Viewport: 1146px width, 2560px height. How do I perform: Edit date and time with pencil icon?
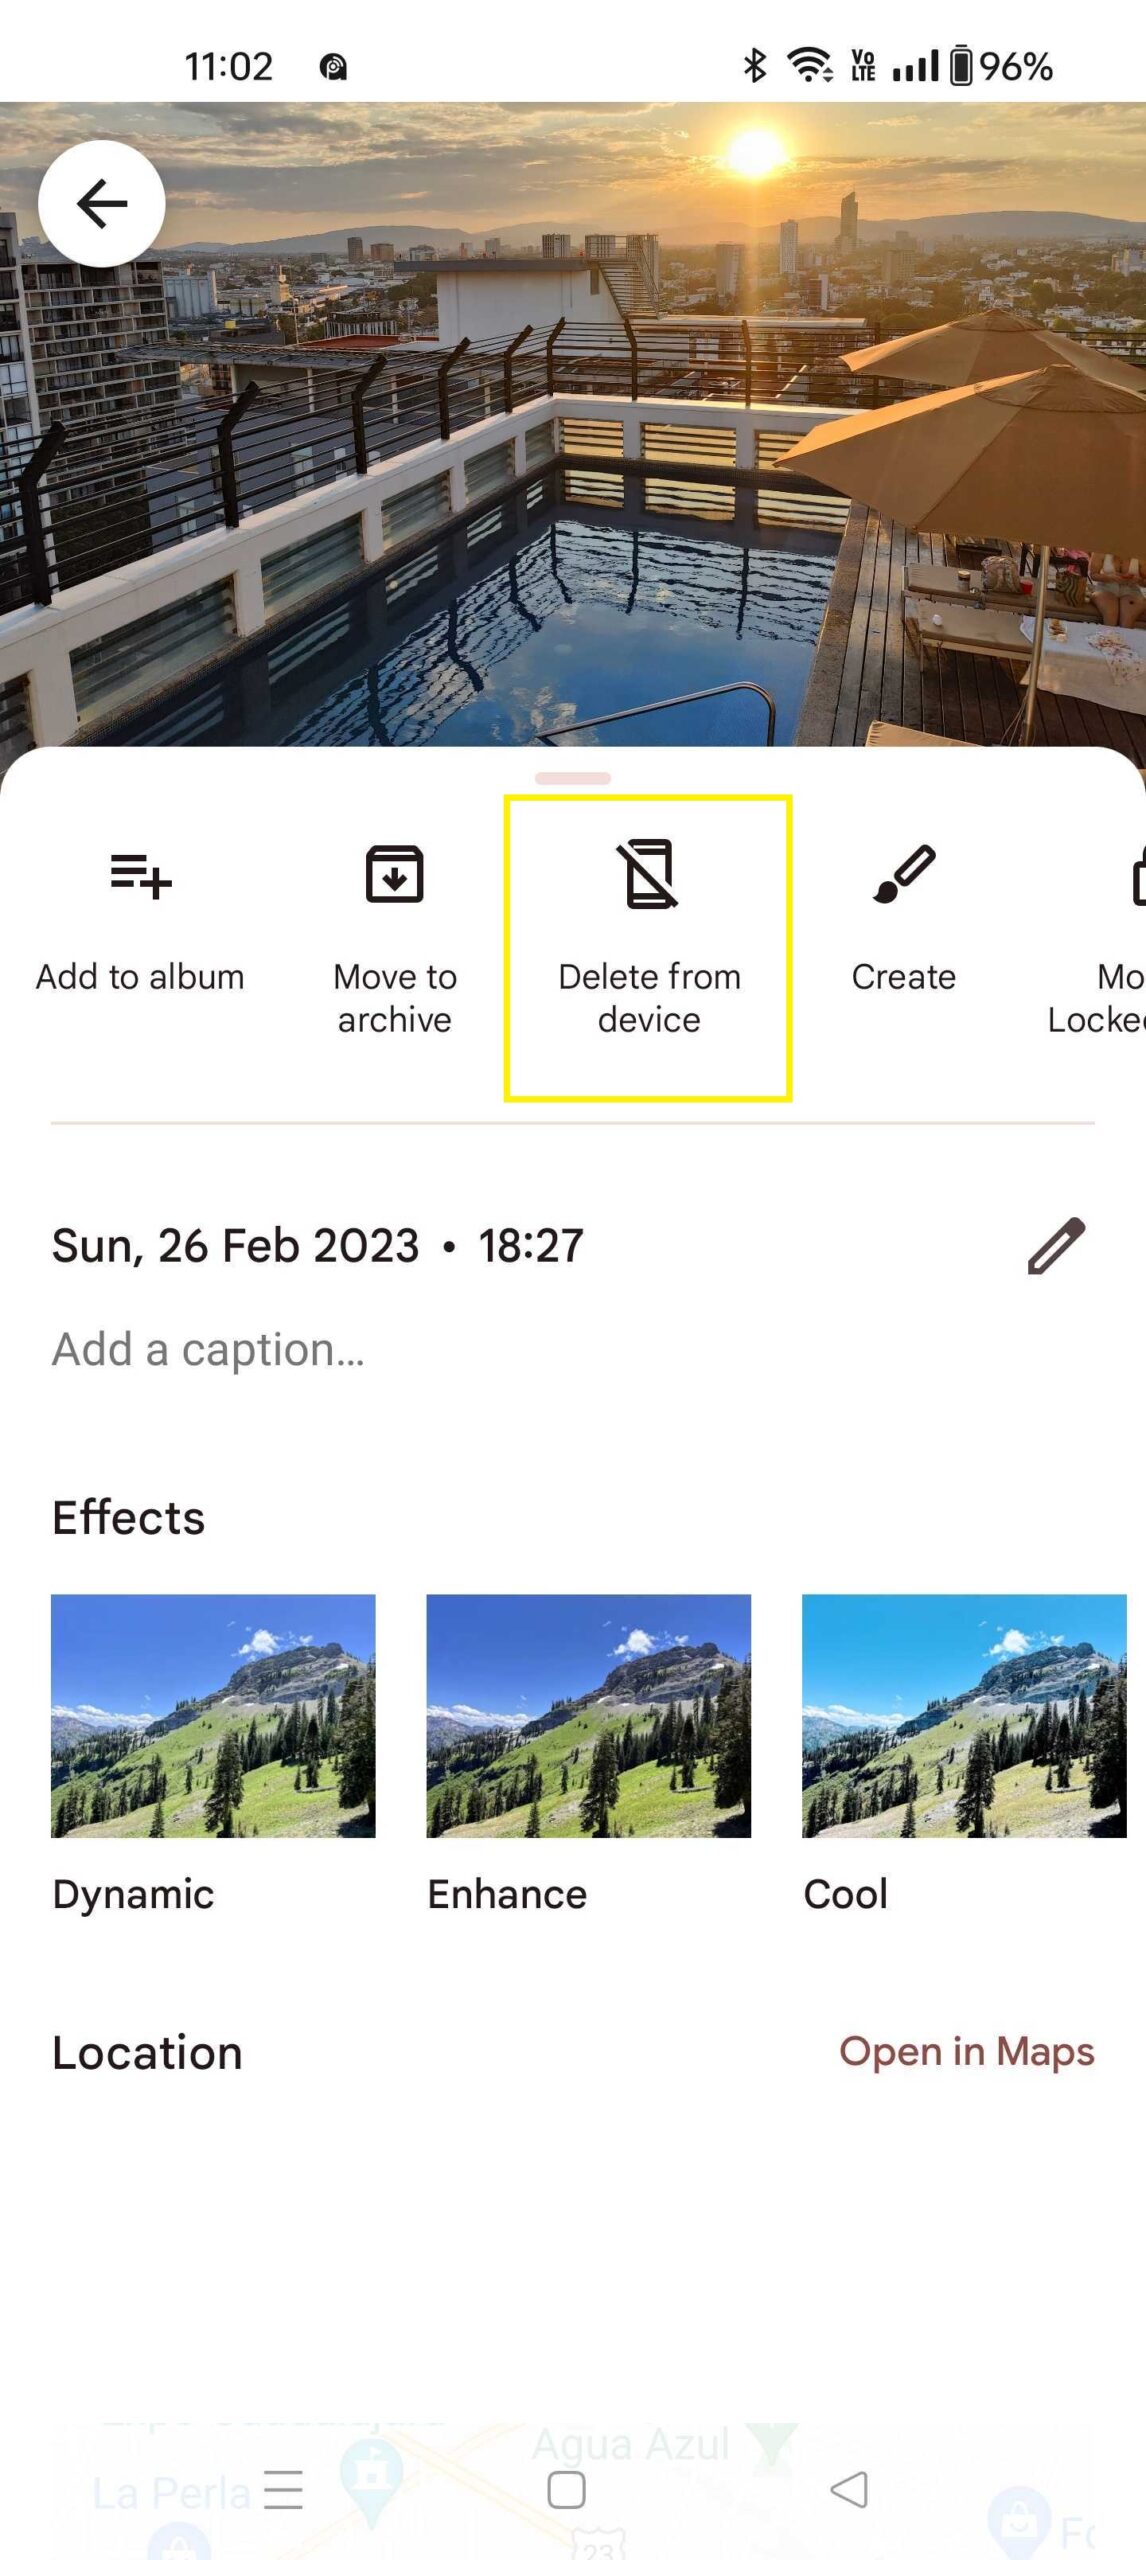pyautogui.click(x=1056, y=1246)
